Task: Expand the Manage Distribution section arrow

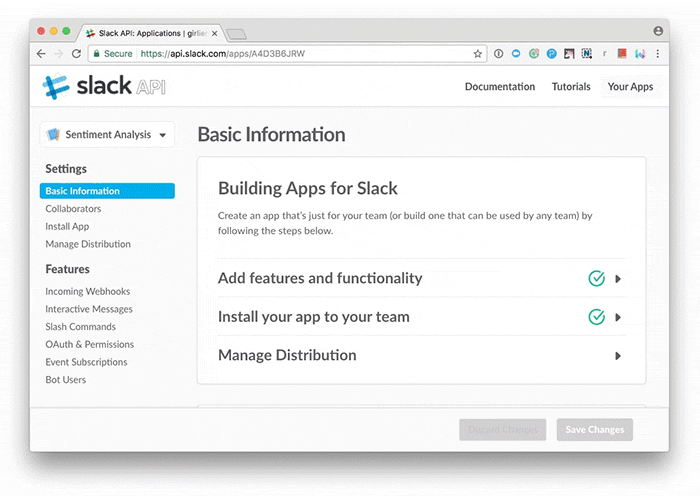Action: (x=618, y=356)
